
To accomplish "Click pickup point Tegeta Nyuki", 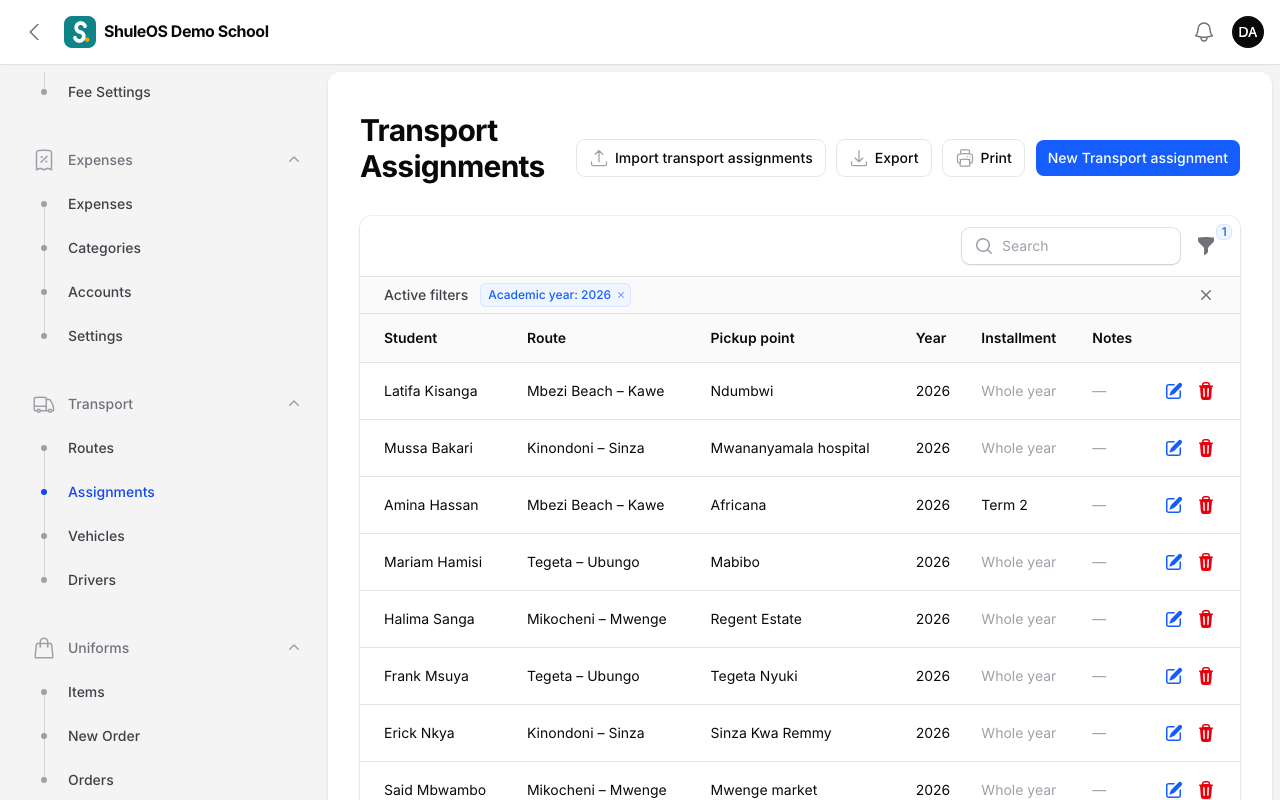I will [754, 676].
